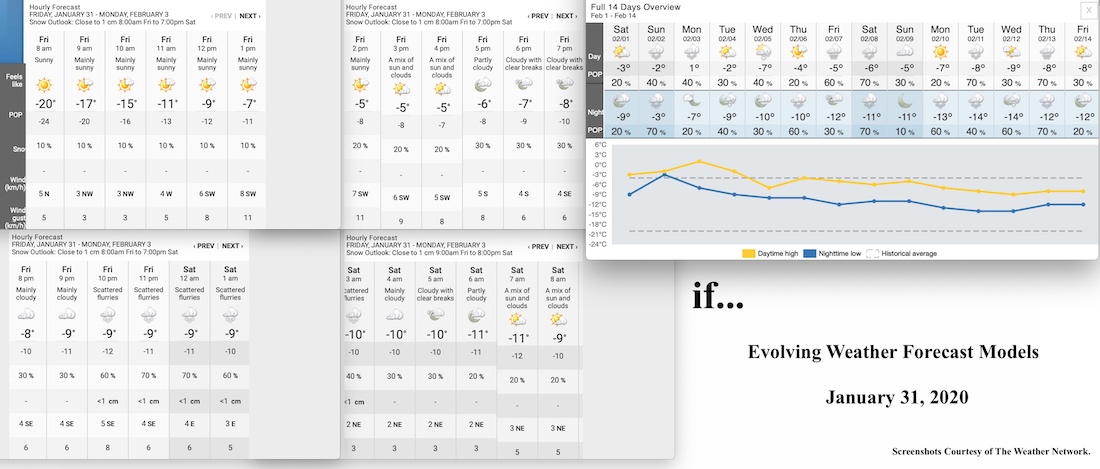1100x469 pixels.
Task: Click the partly cloudy icon for Sat 6 am
Action: (476, 315)
